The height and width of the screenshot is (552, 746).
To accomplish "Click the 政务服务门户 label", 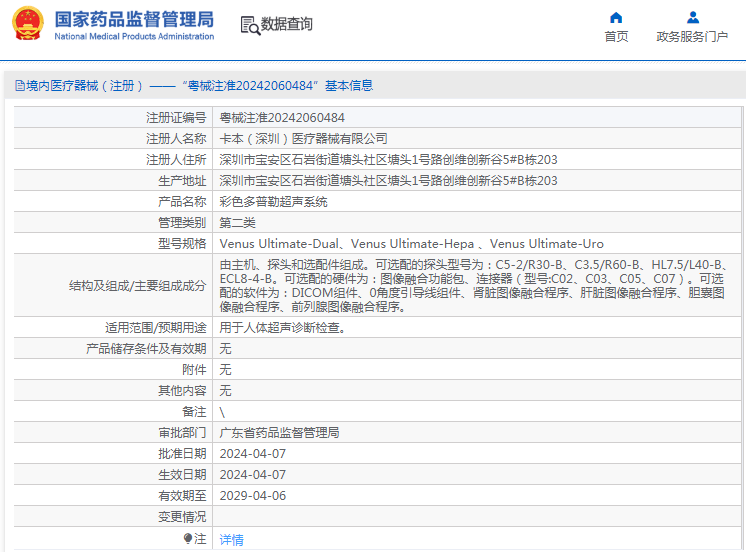I will tap(692, 37).
